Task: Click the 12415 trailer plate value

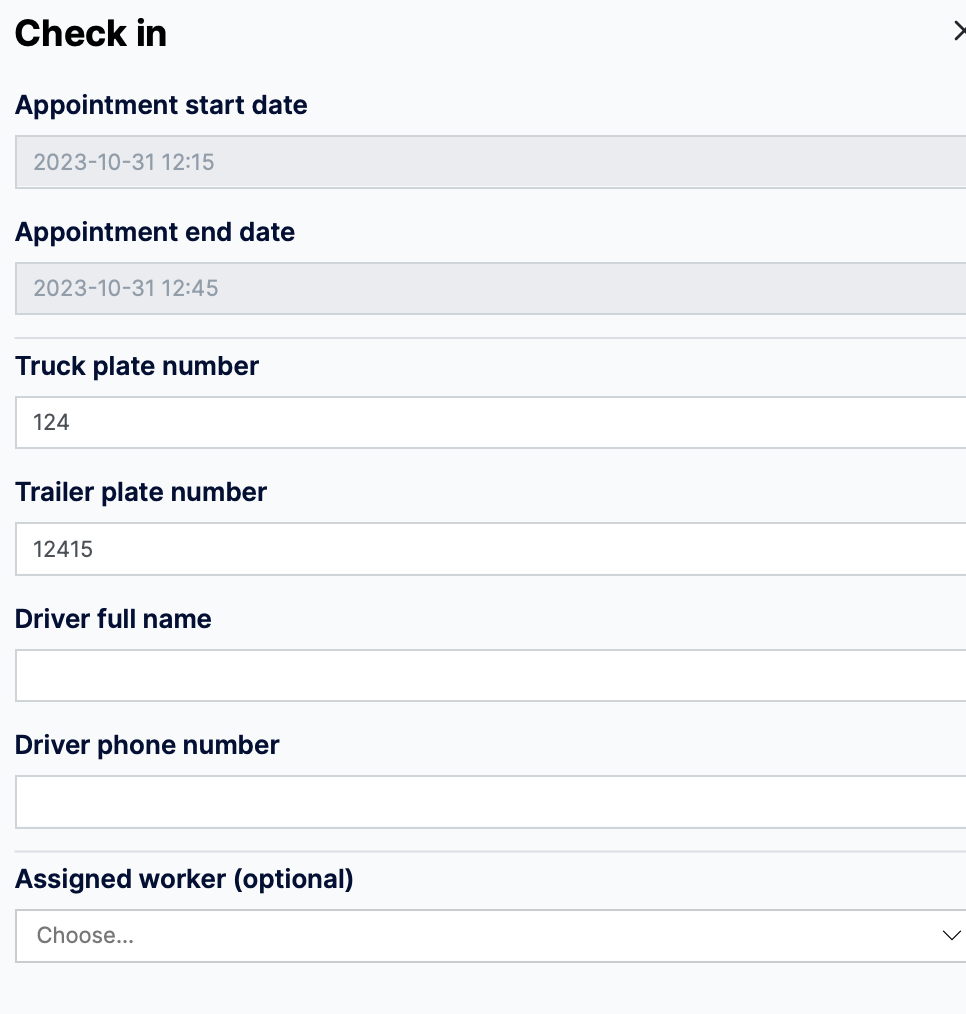Action: (63, 549)
